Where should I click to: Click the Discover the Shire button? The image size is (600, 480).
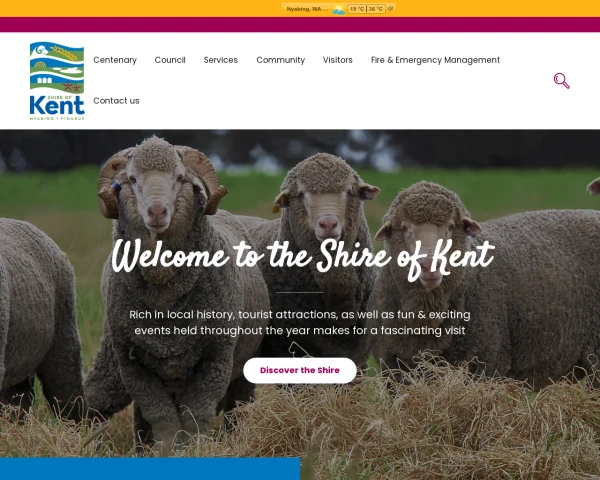[x=300, y=370]
